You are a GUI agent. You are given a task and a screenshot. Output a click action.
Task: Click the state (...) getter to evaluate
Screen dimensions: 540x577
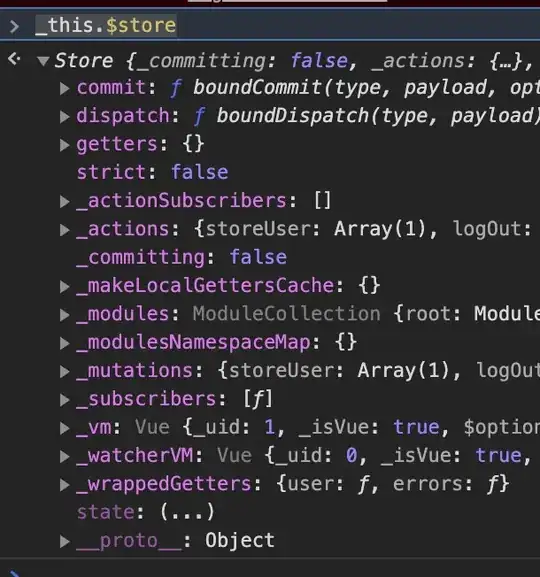pos(188,512)
